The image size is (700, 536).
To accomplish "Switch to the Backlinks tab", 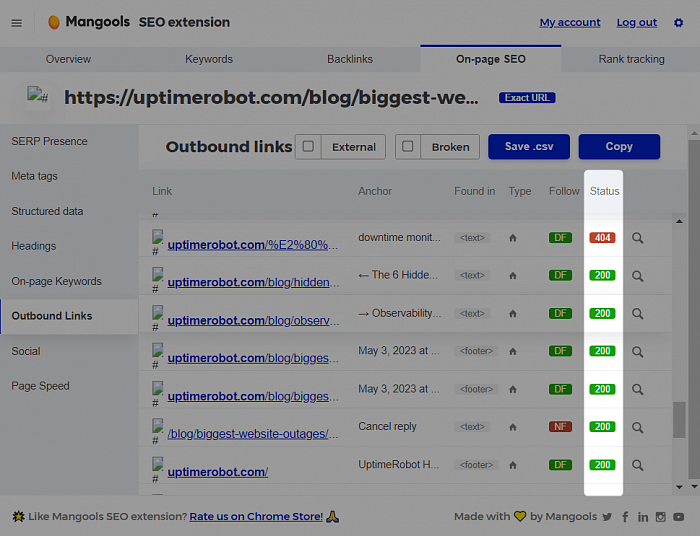I will coord(349,59).
